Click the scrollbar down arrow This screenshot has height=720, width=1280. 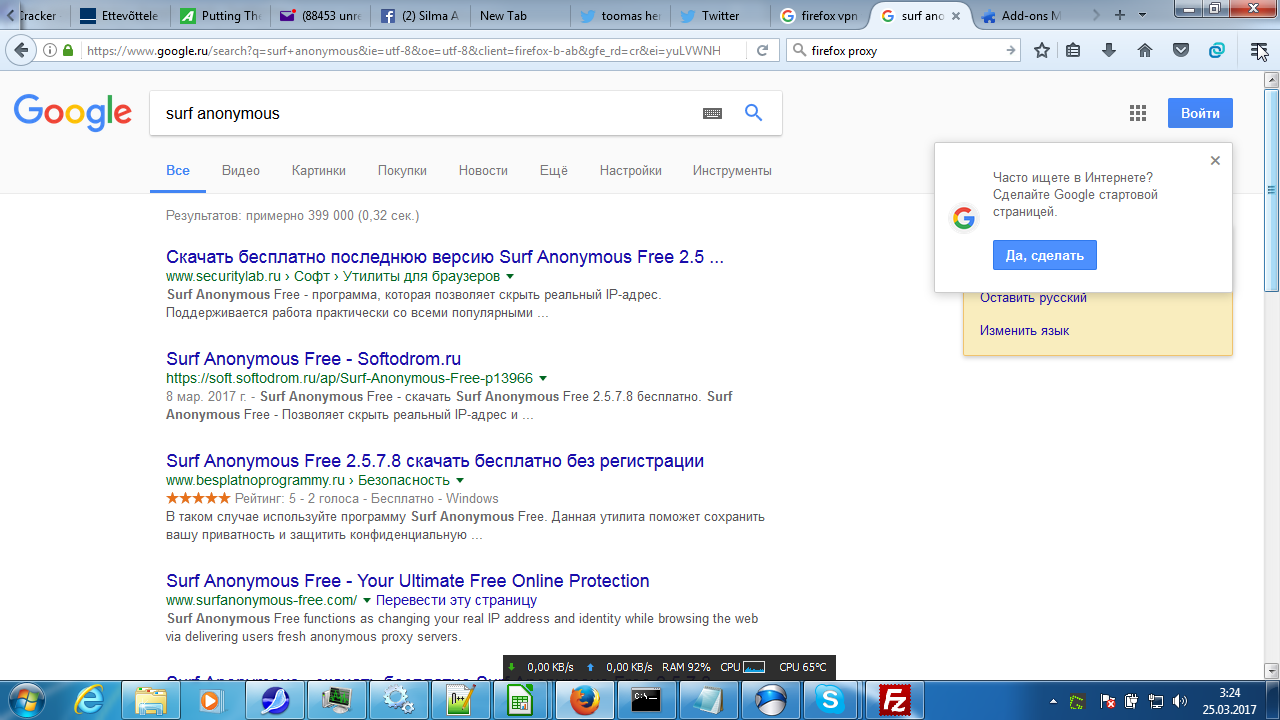tap(1272, 671)
